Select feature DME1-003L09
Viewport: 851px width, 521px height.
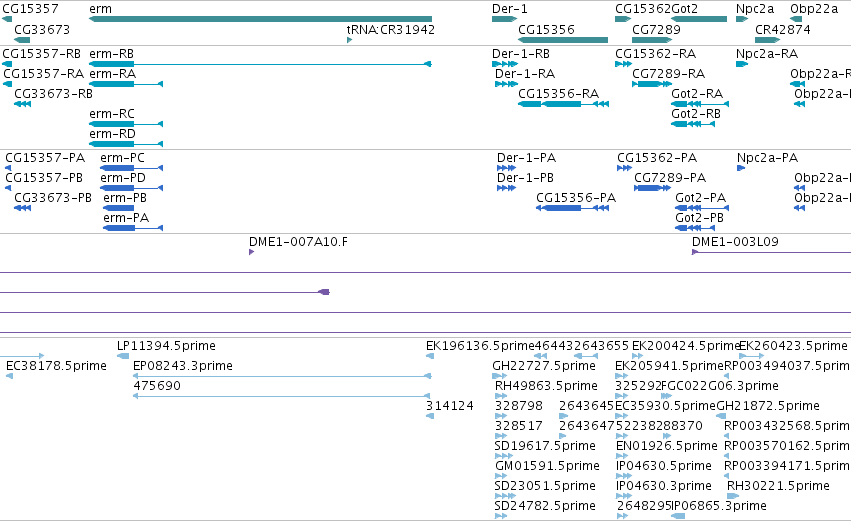735,242
